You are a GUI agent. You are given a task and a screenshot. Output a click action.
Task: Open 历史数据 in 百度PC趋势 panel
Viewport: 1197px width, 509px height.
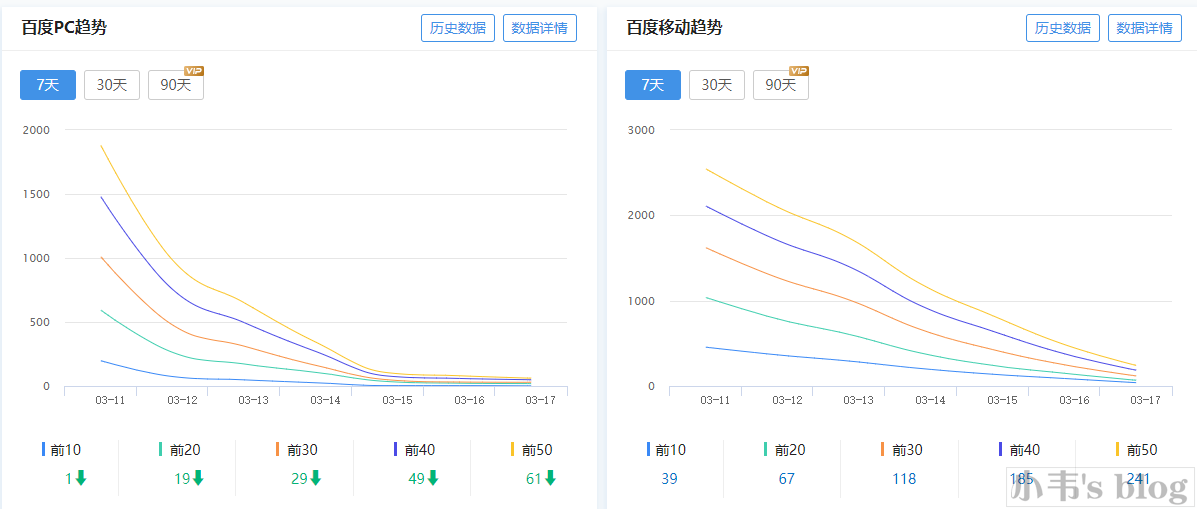click(458, 28)
